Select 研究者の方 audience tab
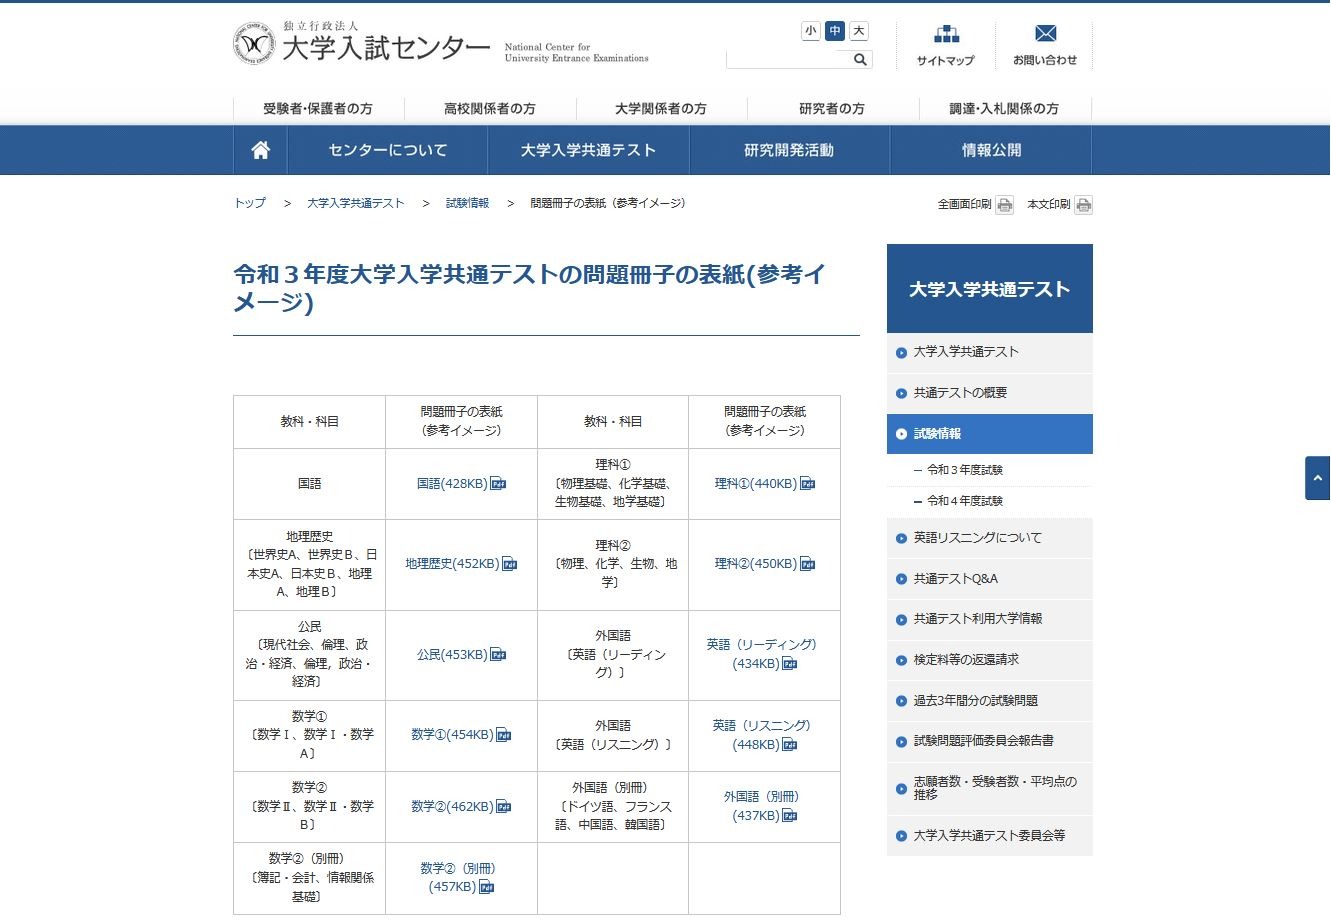This screenshot has height=924, width=1331. 832,108
